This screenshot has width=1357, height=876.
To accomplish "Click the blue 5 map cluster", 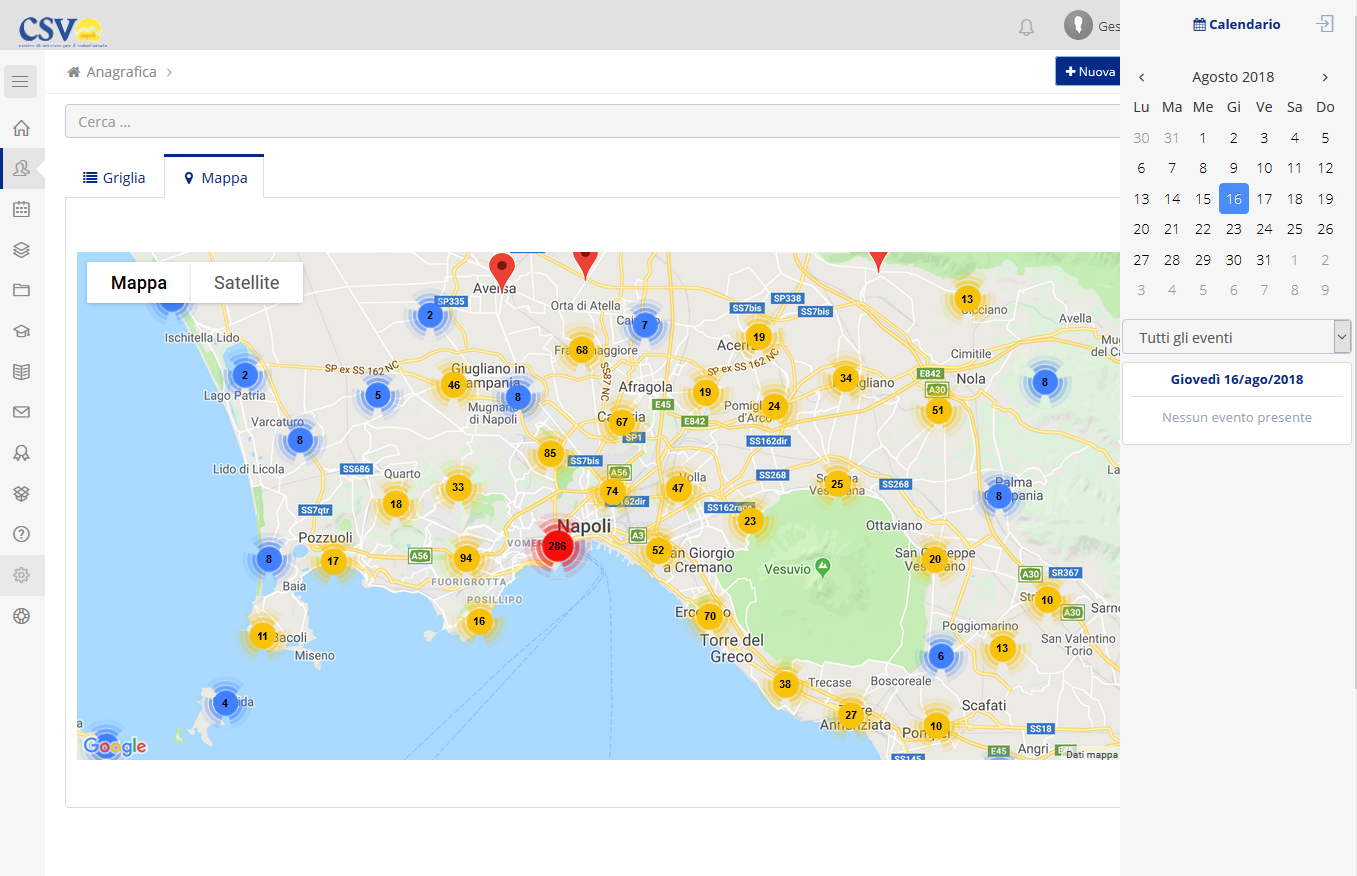I will coord(377,395).
